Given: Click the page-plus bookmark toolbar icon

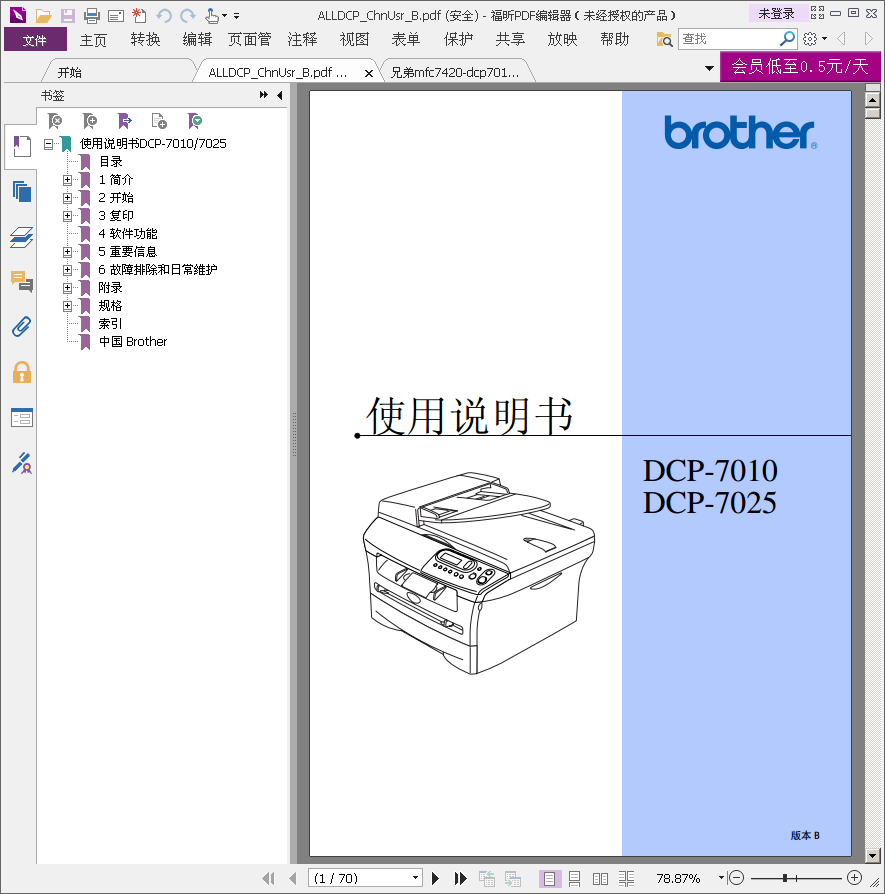Looking at the screenshot, I should (159, 121).
